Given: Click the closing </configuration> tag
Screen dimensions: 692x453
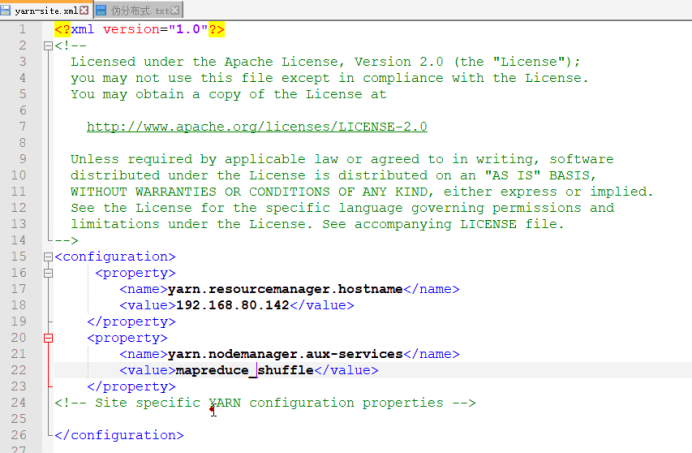Looking at the screenshot, I should 119,435.
